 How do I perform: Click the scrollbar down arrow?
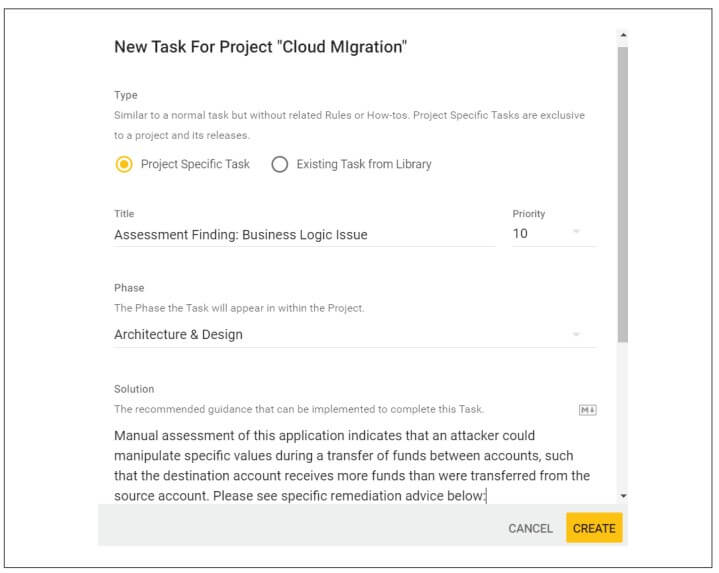623,496
